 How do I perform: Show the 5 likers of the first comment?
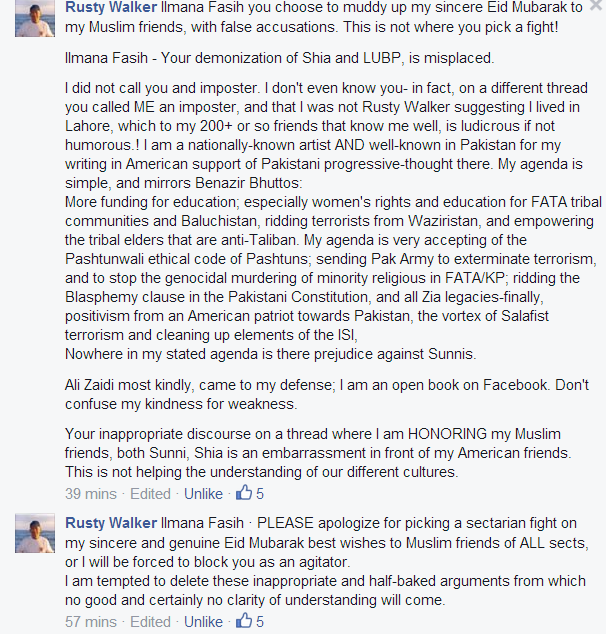[260, 494]
